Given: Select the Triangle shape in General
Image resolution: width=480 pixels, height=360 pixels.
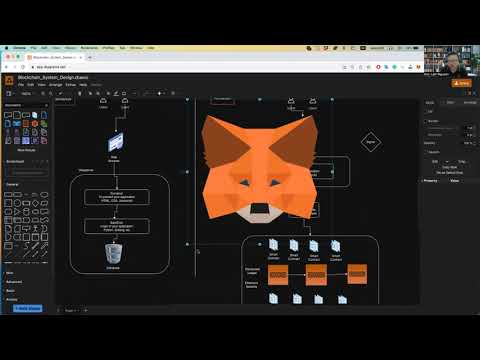Looking at the screenshot, I should (x=17, y=212).
